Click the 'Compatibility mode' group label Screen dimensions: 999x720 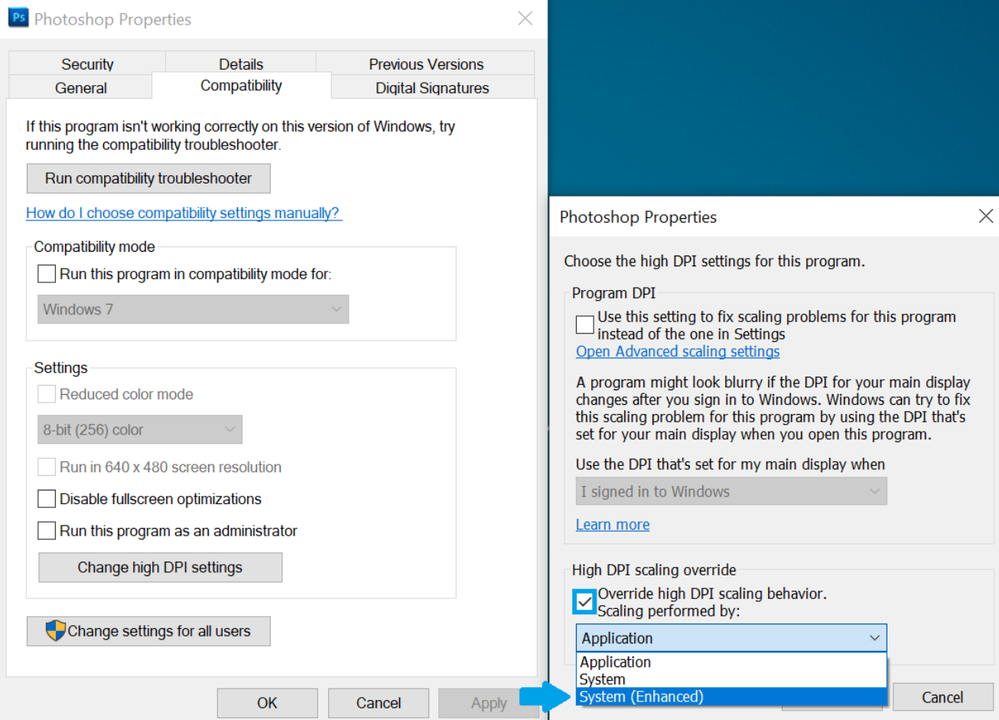[94, 247]
